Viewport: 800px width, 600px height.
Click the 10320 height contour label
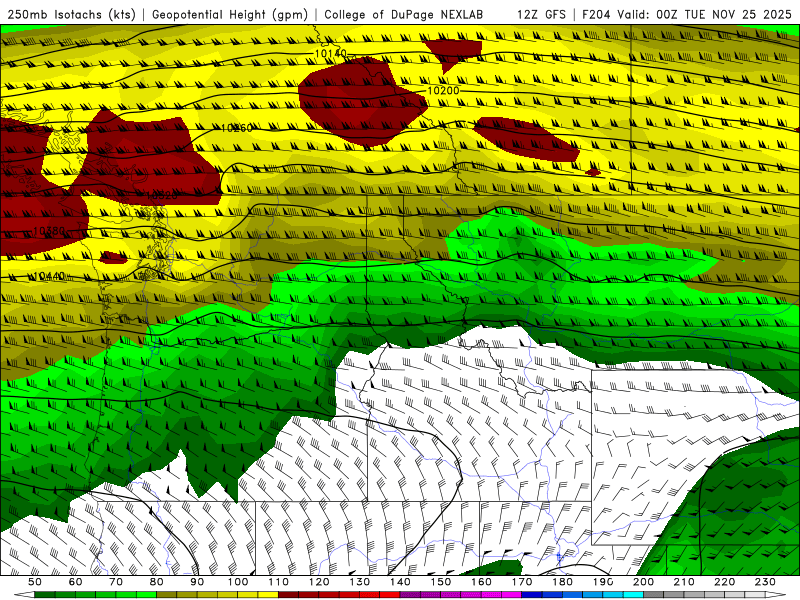pyautogui.click(x=162, y=195)
